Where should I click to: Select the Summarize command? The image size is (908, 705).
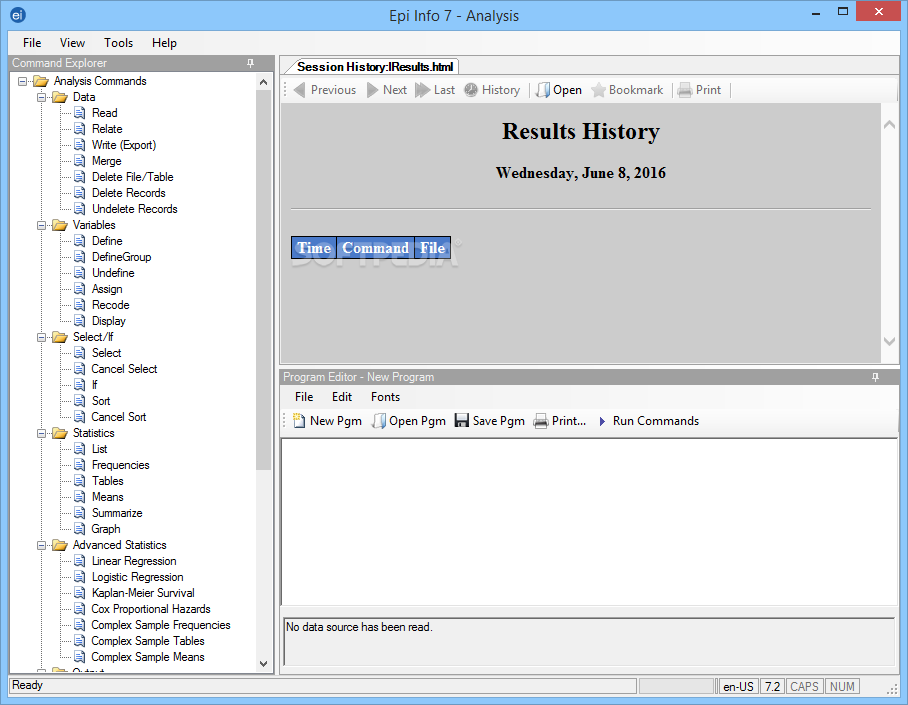pos(117,513)
